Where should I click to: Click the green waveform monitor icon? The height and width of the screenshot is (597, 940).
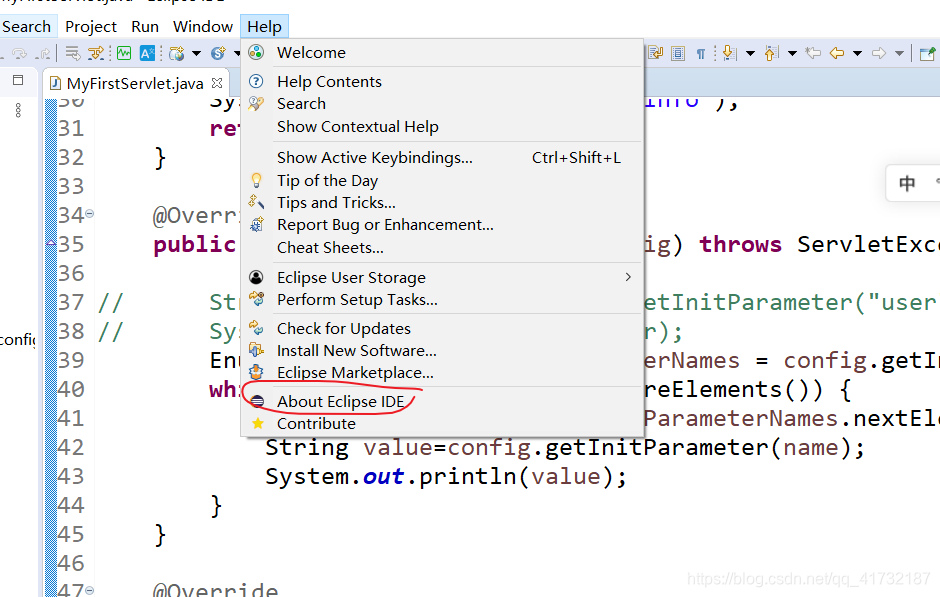coord(124,53)
